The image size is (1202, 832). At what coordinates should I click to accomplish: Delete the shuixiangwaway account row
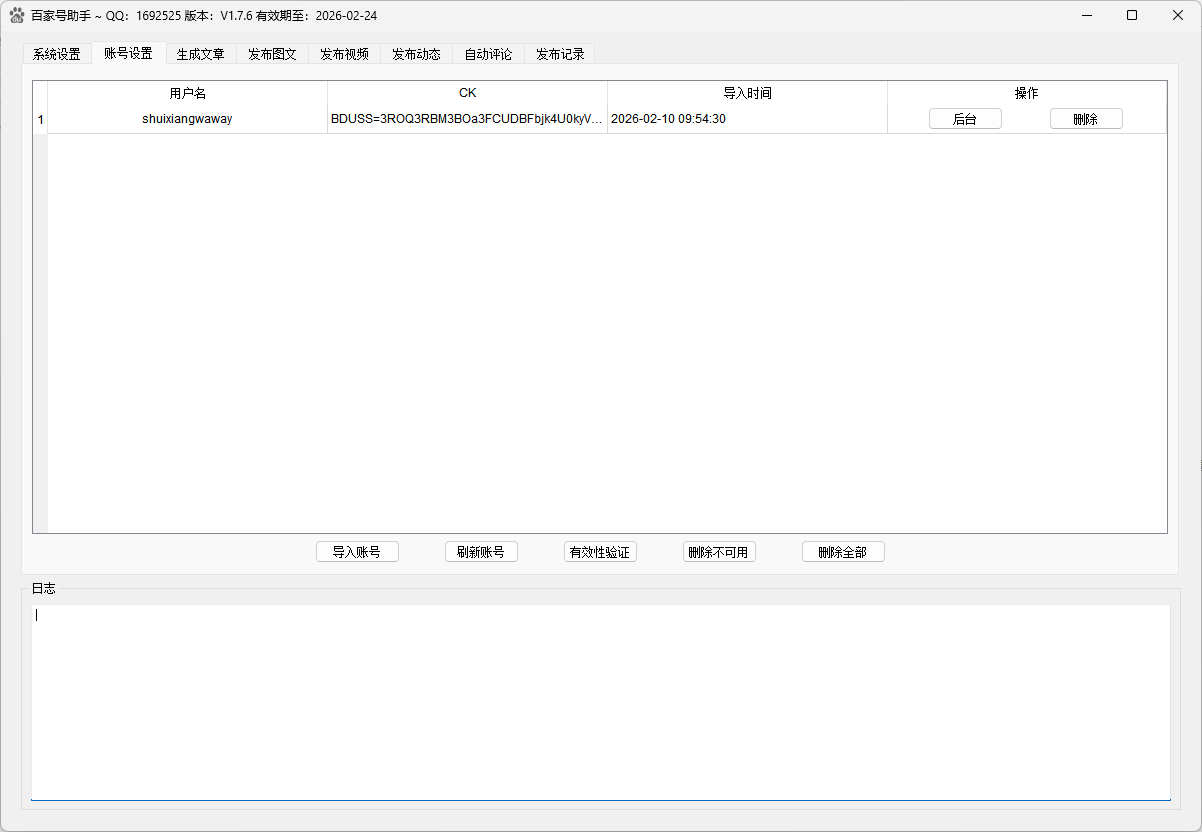coord(1086,118)
